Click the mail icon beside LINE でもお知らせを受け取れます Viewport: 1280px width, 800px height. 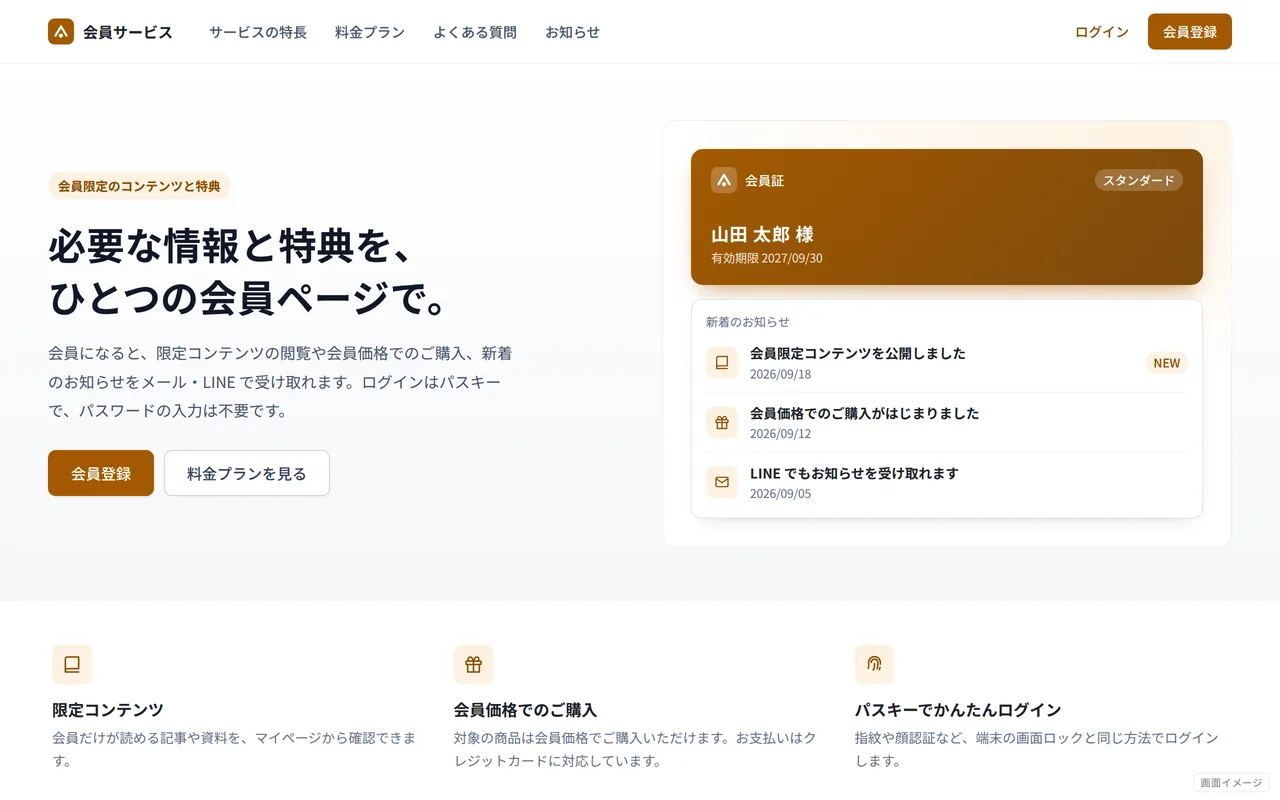point(722,483)
